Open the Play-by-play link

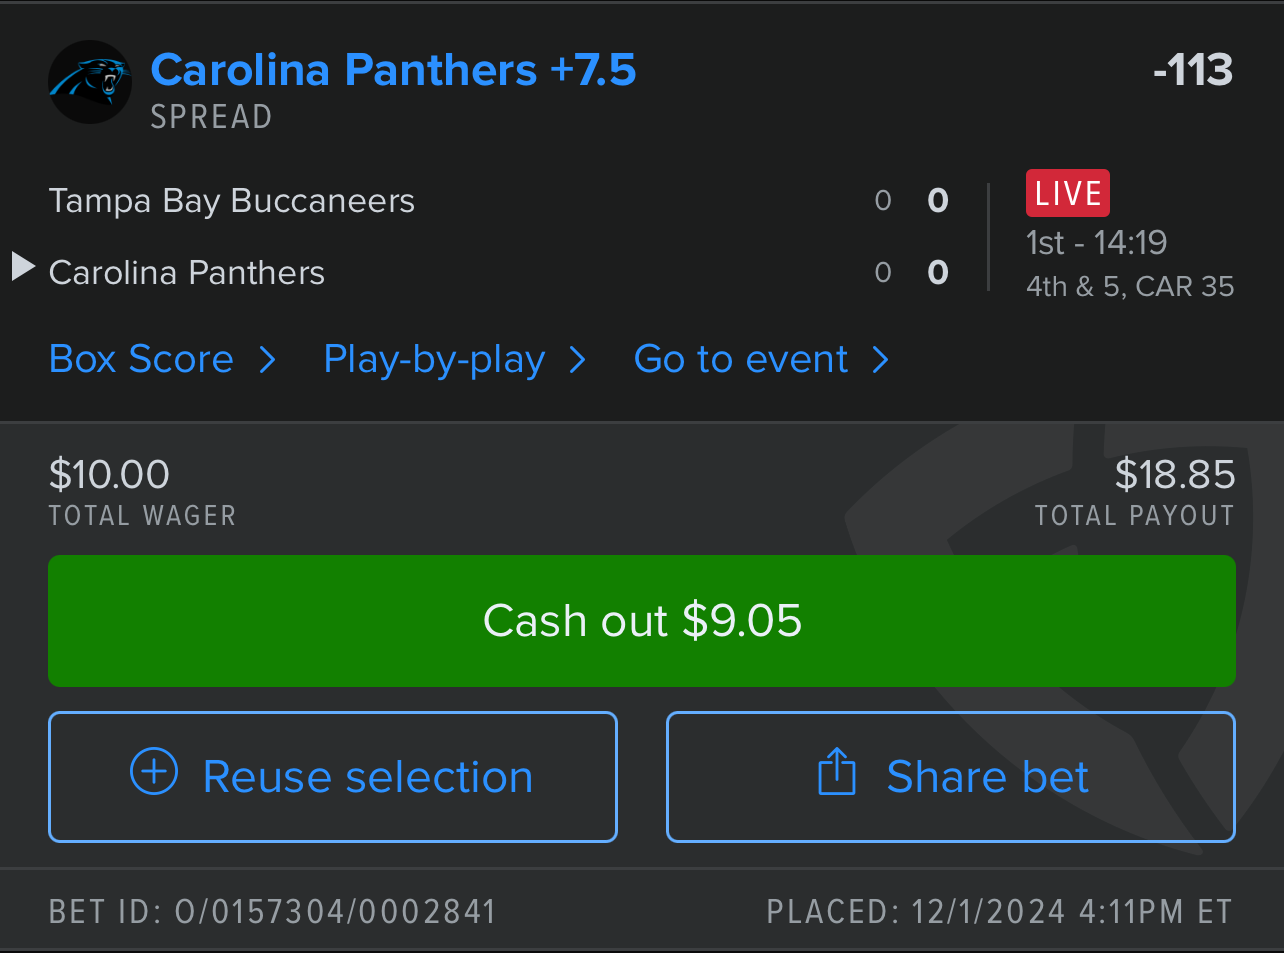pos(434,359)
